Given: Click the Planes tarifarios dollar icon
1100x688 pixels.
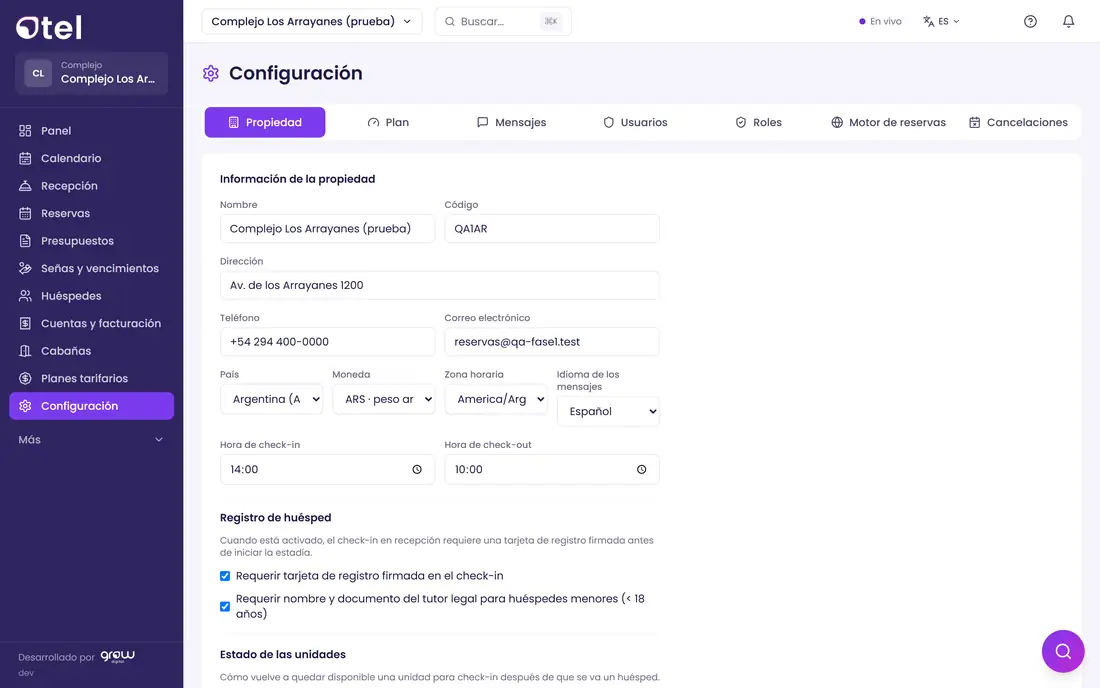Looking at the screenshot, I should tap(25, 379).
